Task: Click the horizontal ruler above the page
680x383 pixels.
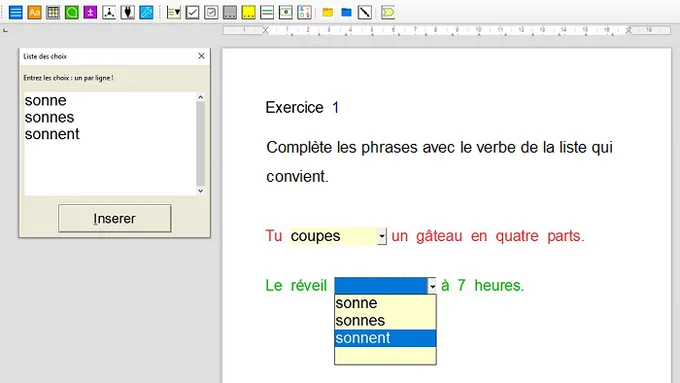Action: click(x=447, y=30)
